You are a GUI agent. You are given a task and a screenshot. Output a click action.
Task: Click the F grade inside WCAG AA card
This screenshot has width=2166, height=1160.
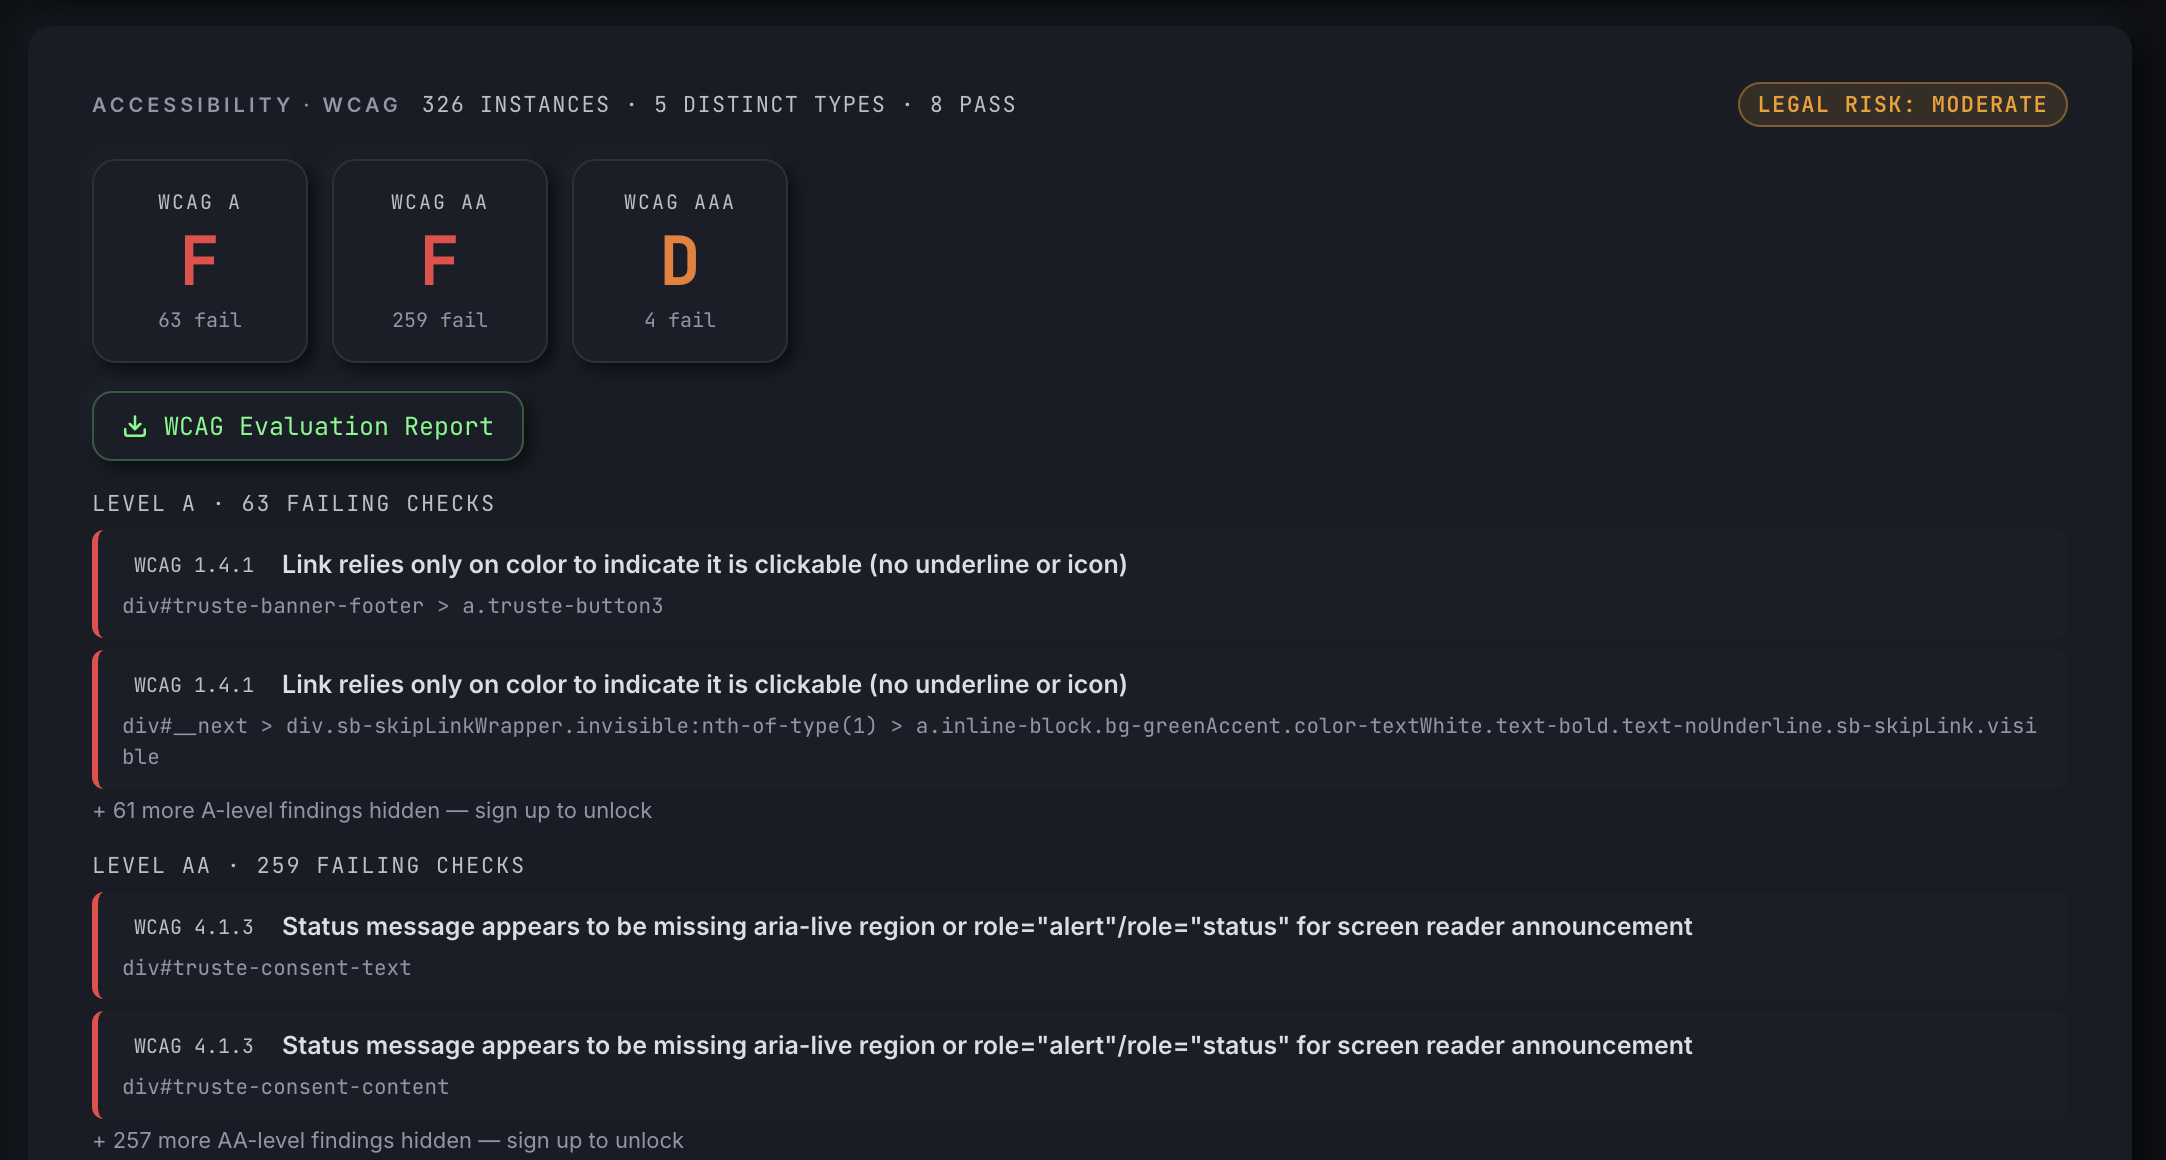pos(440,261)
